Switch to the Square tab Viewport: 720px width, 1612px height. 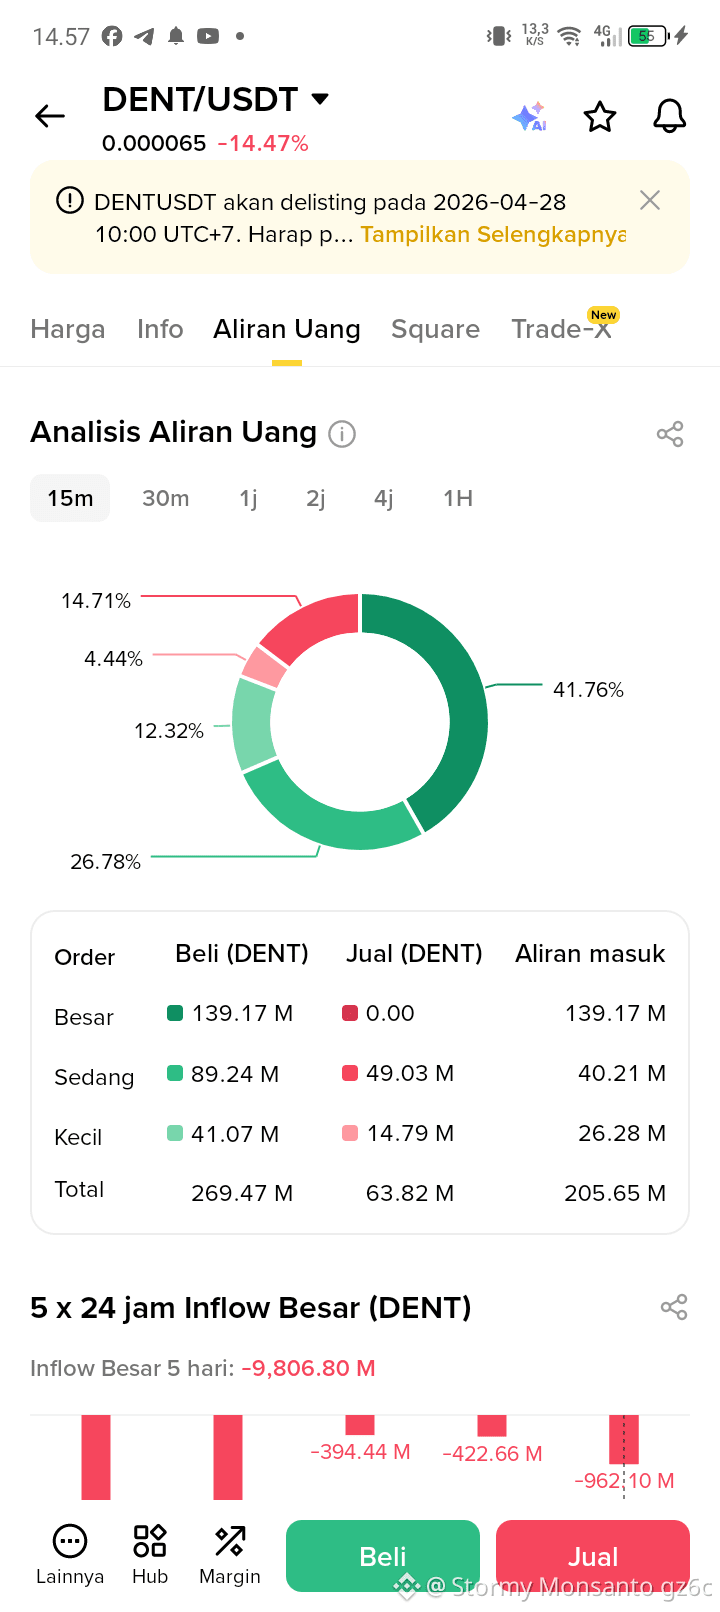pyautogui.click(x=435, y=329)
